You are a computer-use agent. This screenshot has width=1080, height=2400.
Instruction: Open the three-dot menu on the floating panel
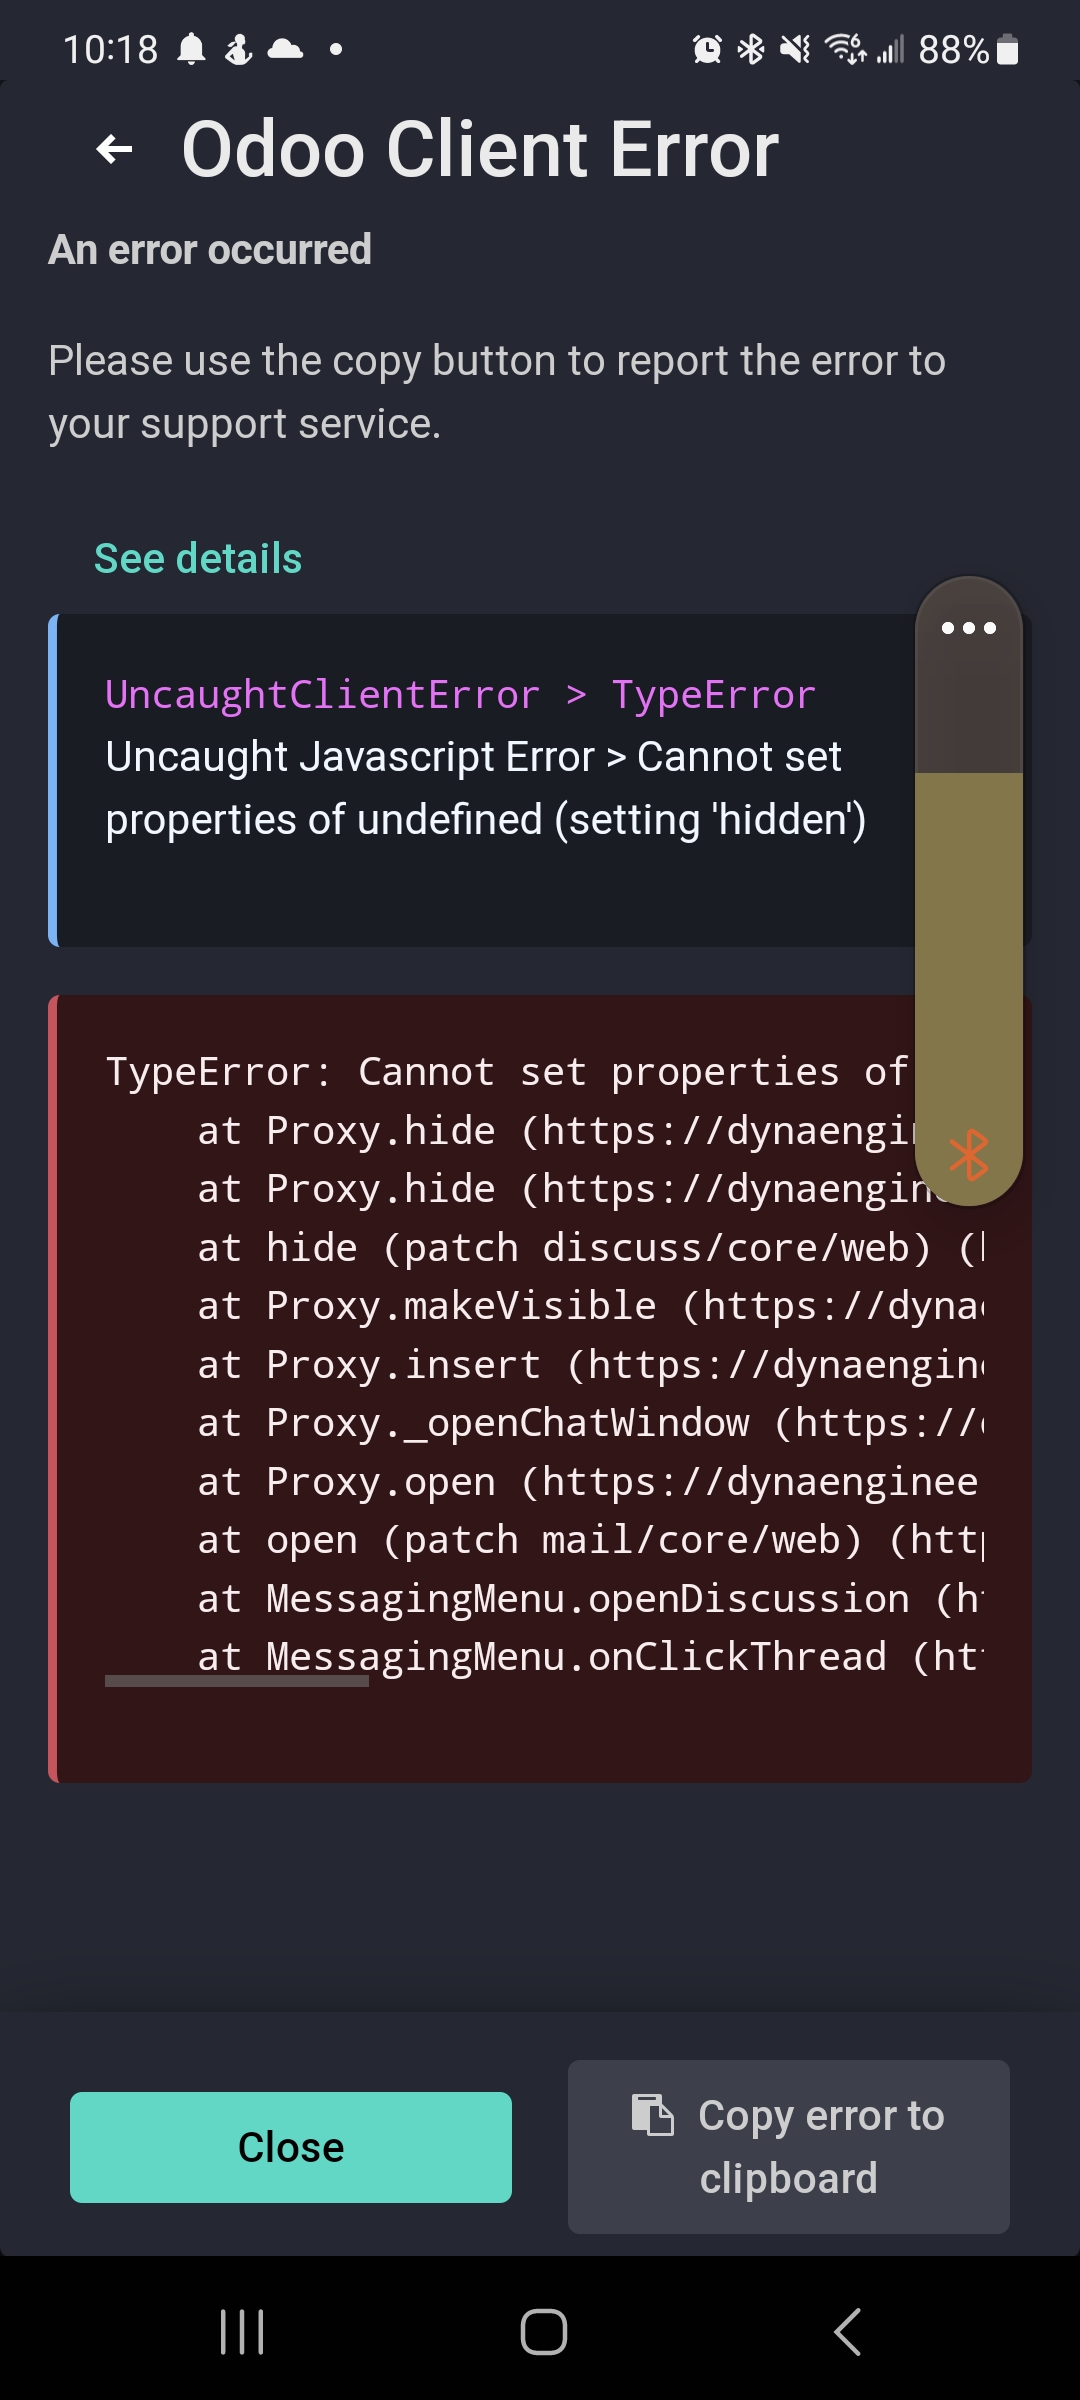968,628
